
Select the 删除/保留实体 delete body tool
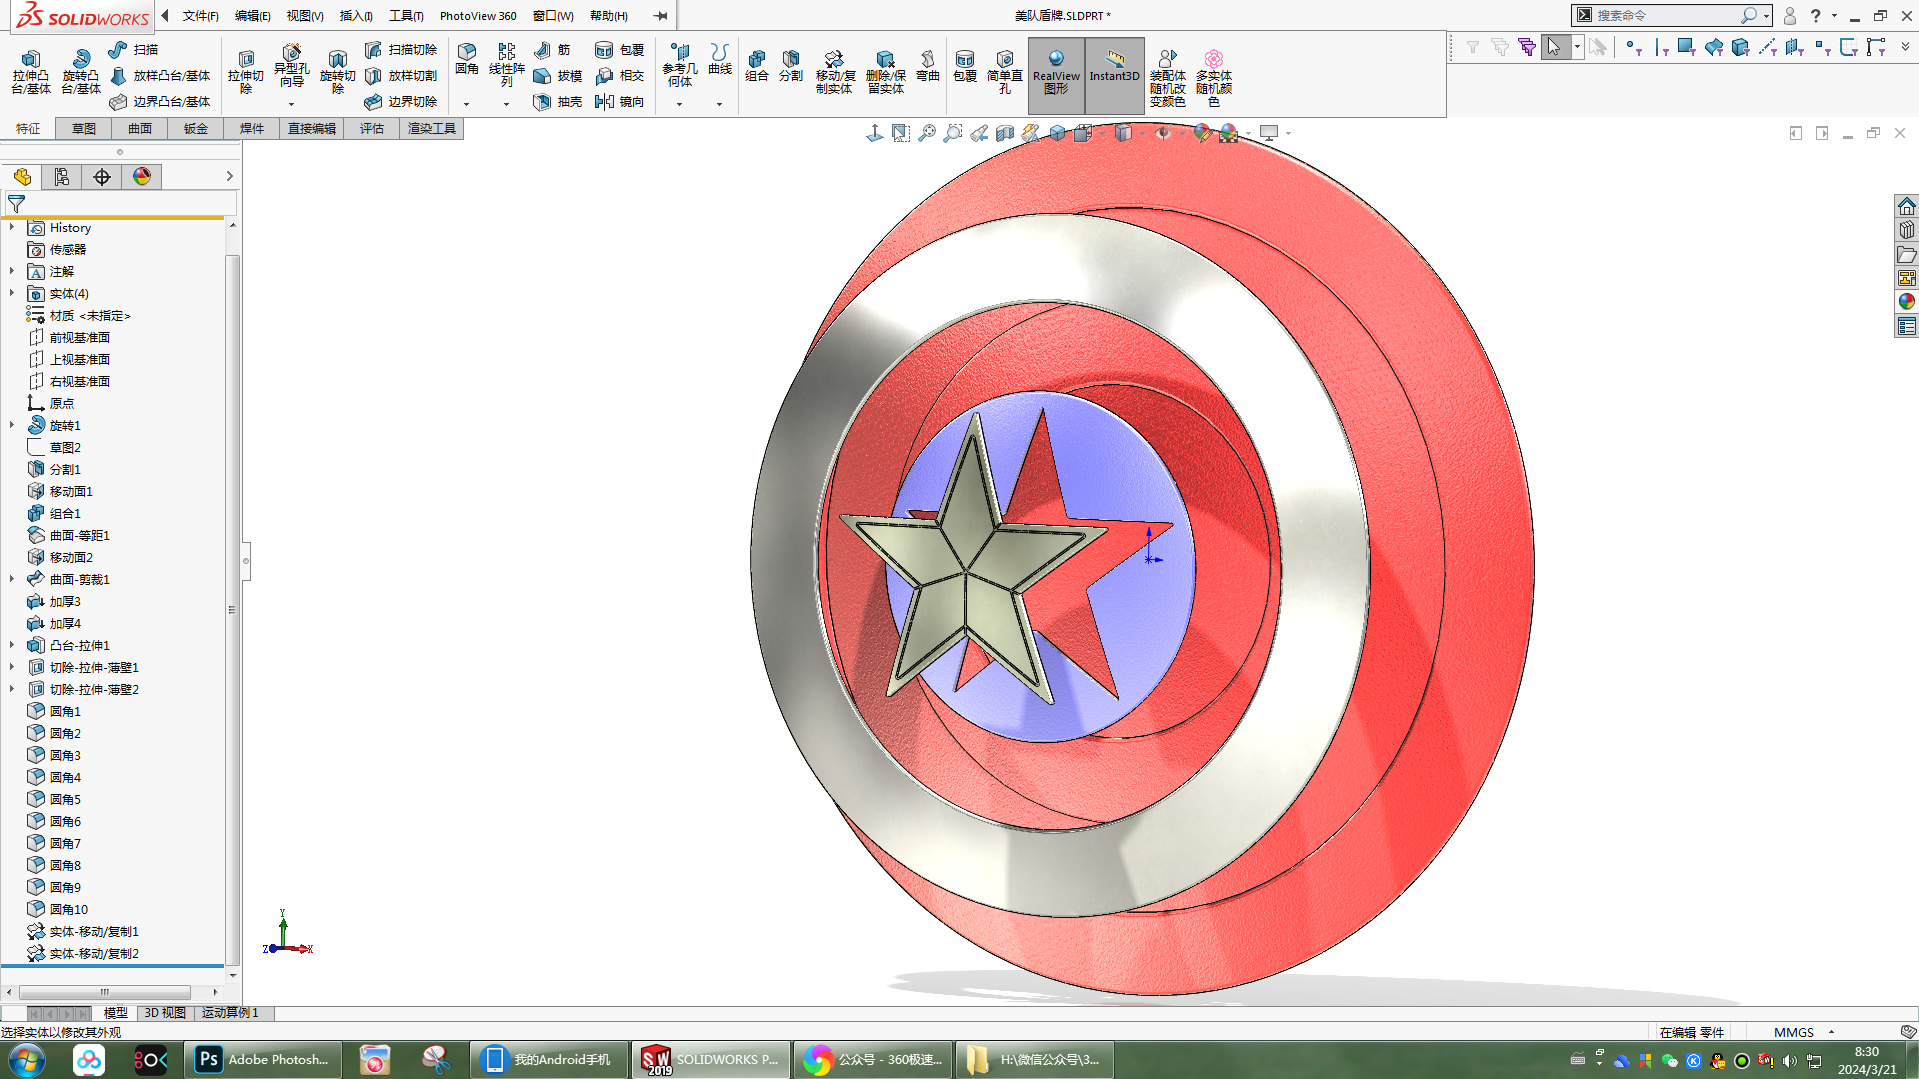pyautogui.click(x=885, y=72)
